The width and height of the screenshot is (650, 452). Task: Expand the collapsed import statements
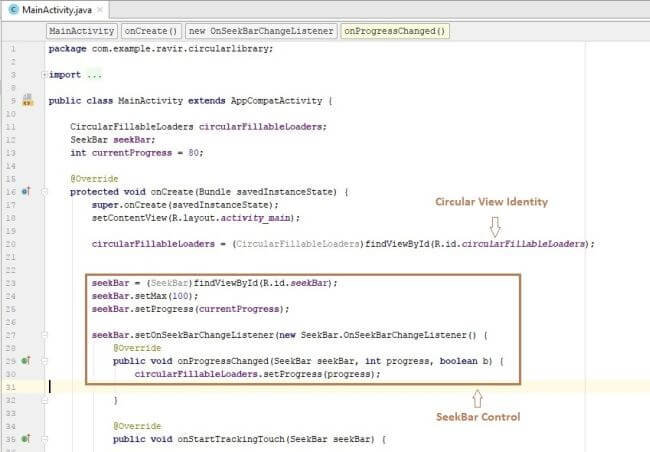coord(44,75)
